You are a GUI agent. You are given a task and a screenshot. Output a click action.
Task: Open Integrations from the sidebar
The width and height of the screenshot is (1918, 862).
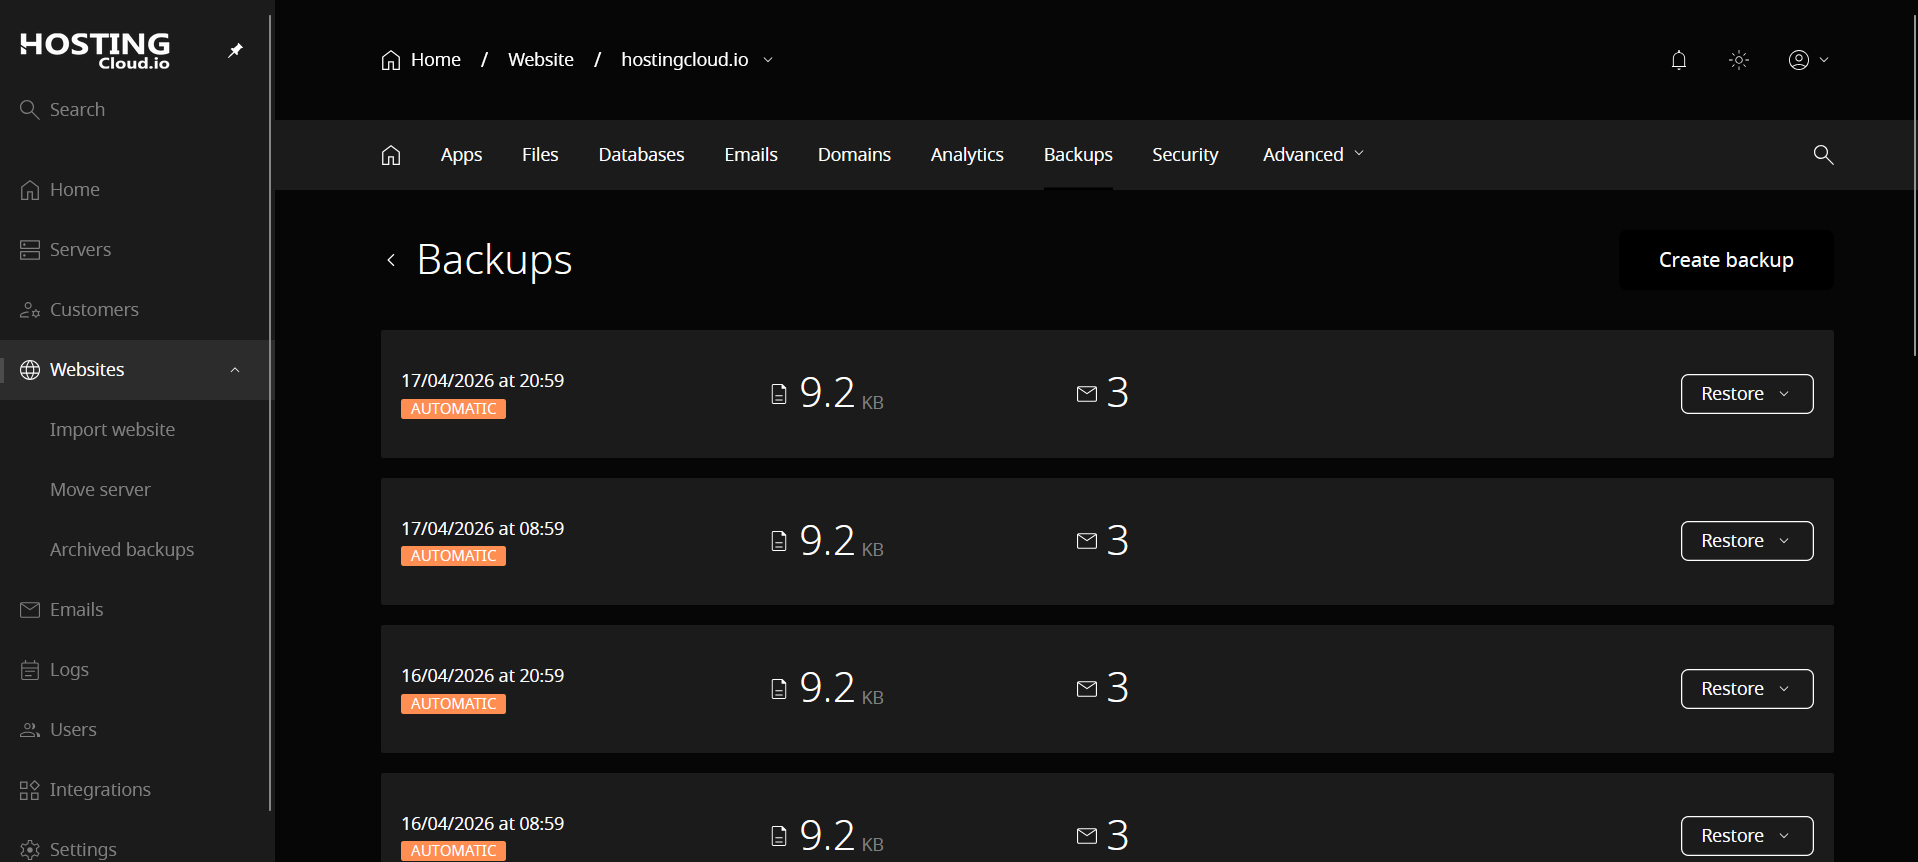click(x=99, y=790)
